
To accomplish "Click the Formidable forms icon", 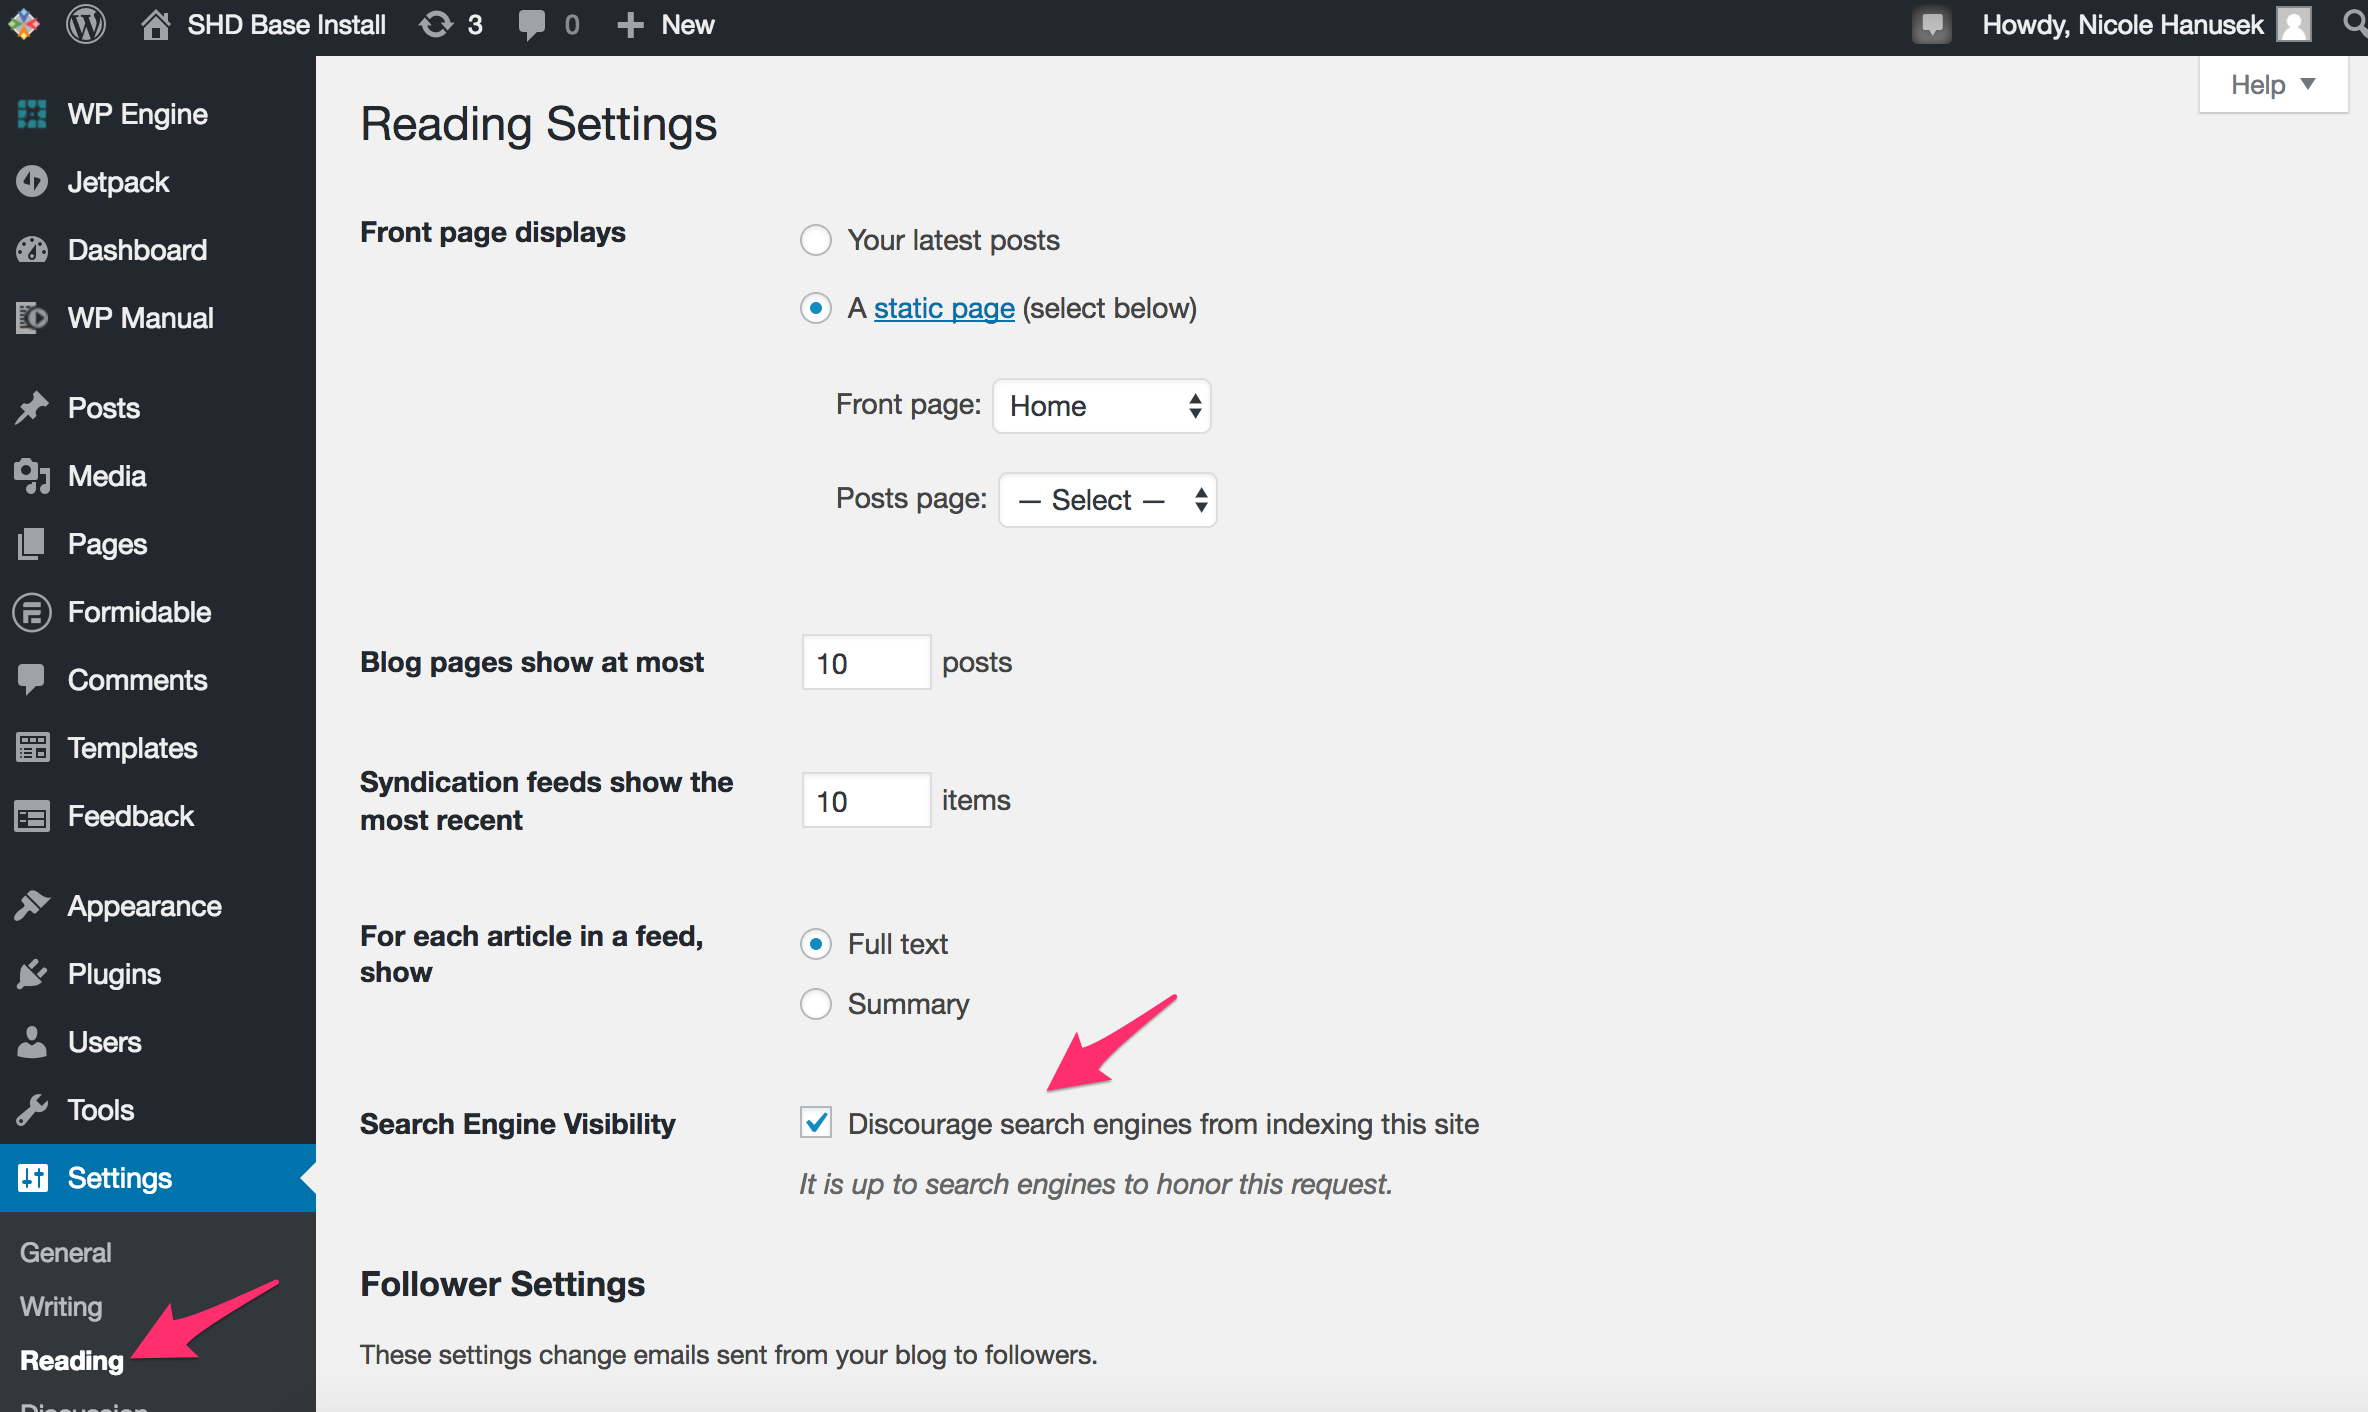I will [x=32, y=612].
